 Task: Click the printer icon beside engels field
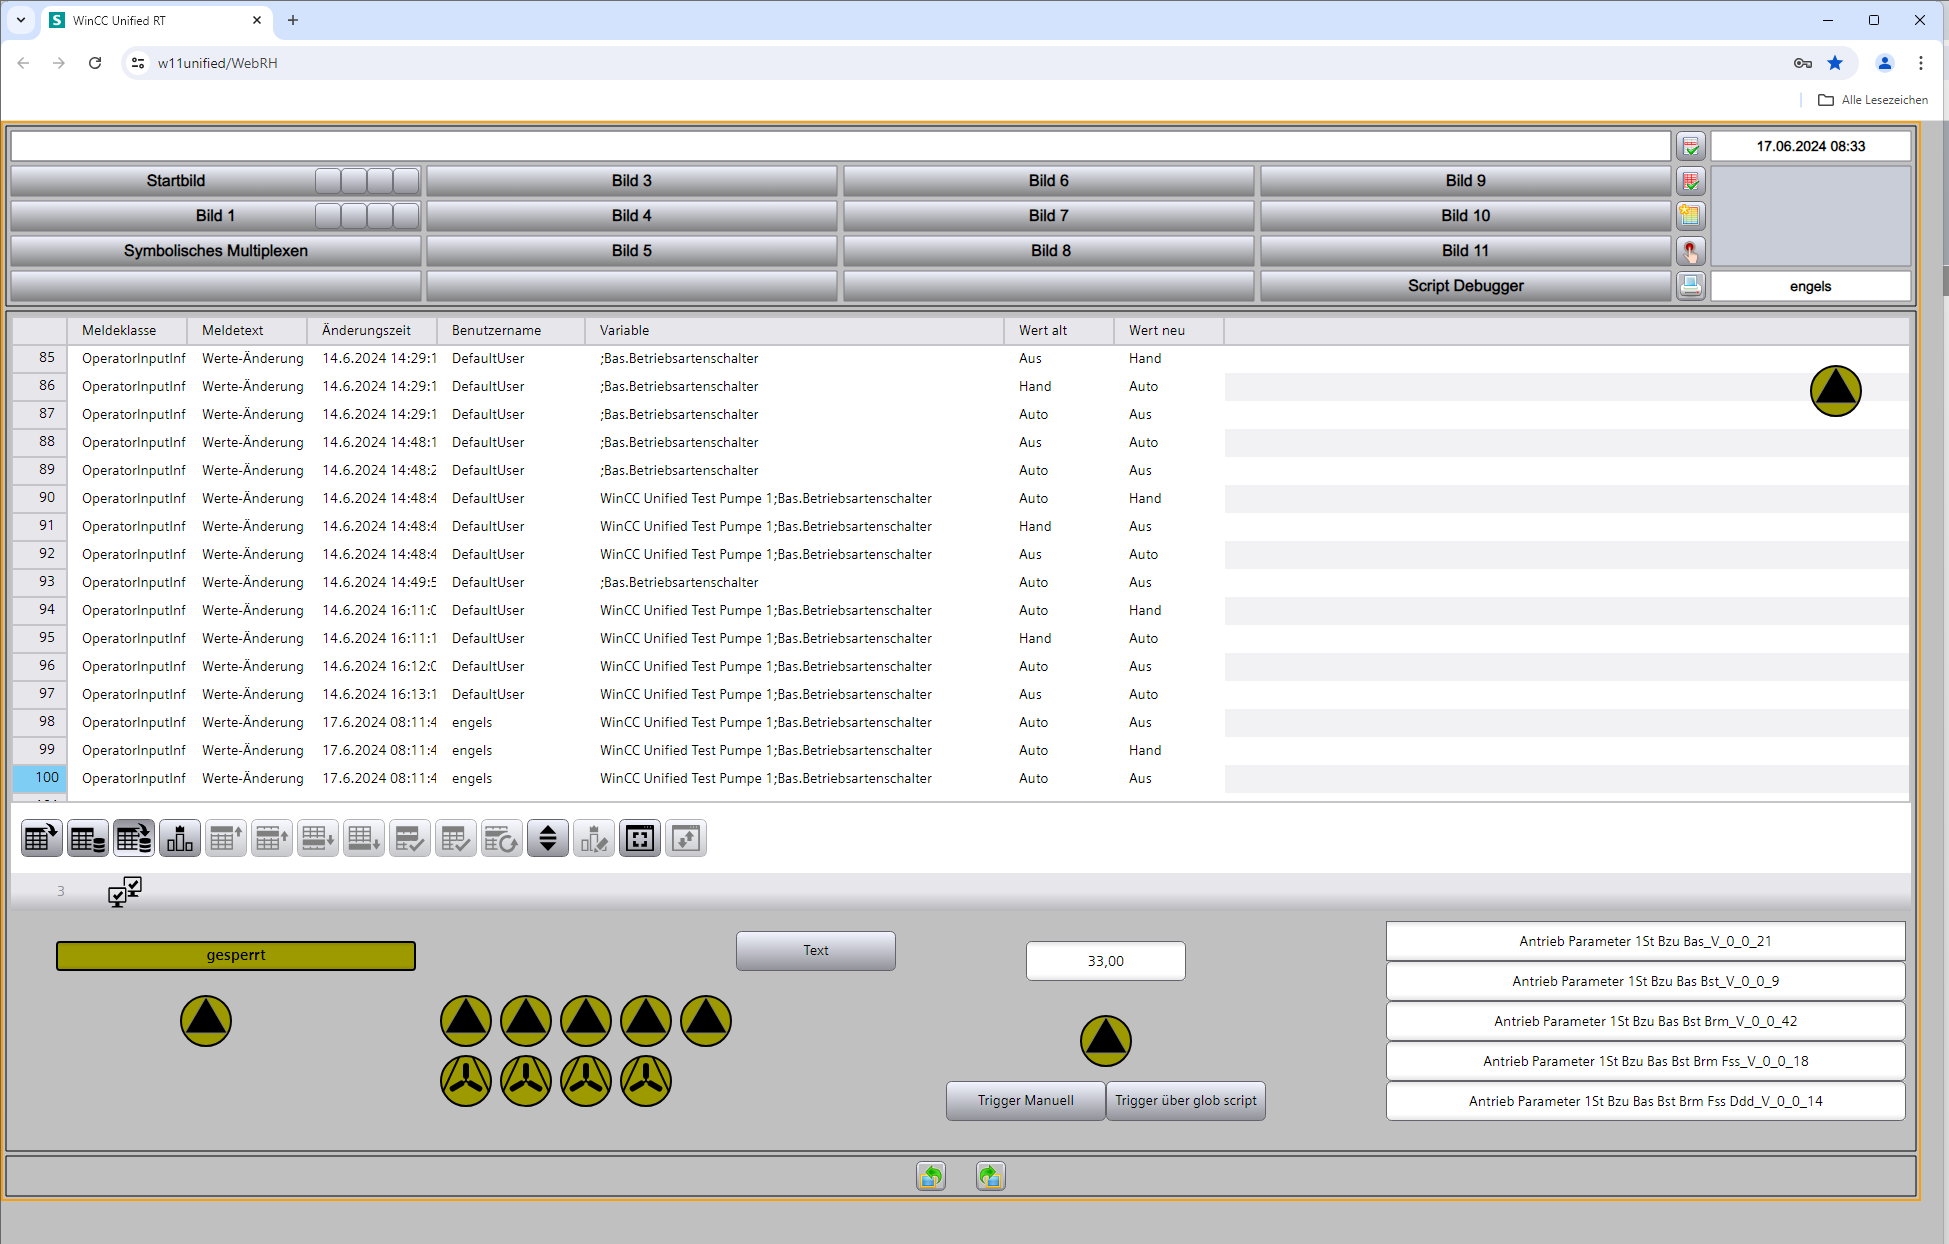[x=1690, y=286]
